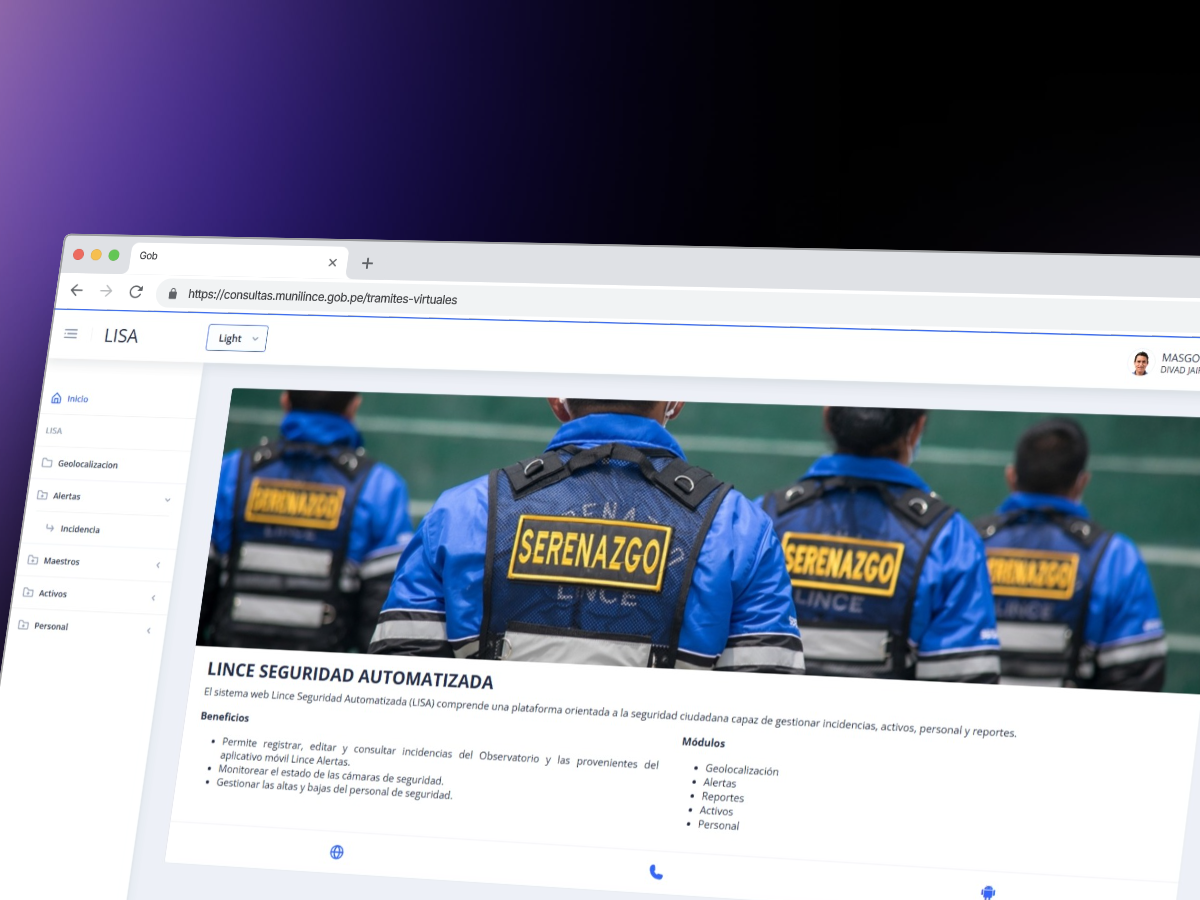Open the Light theme dropdown
1200x900 pixels.
pyautogui.click(x=237, y=338)
